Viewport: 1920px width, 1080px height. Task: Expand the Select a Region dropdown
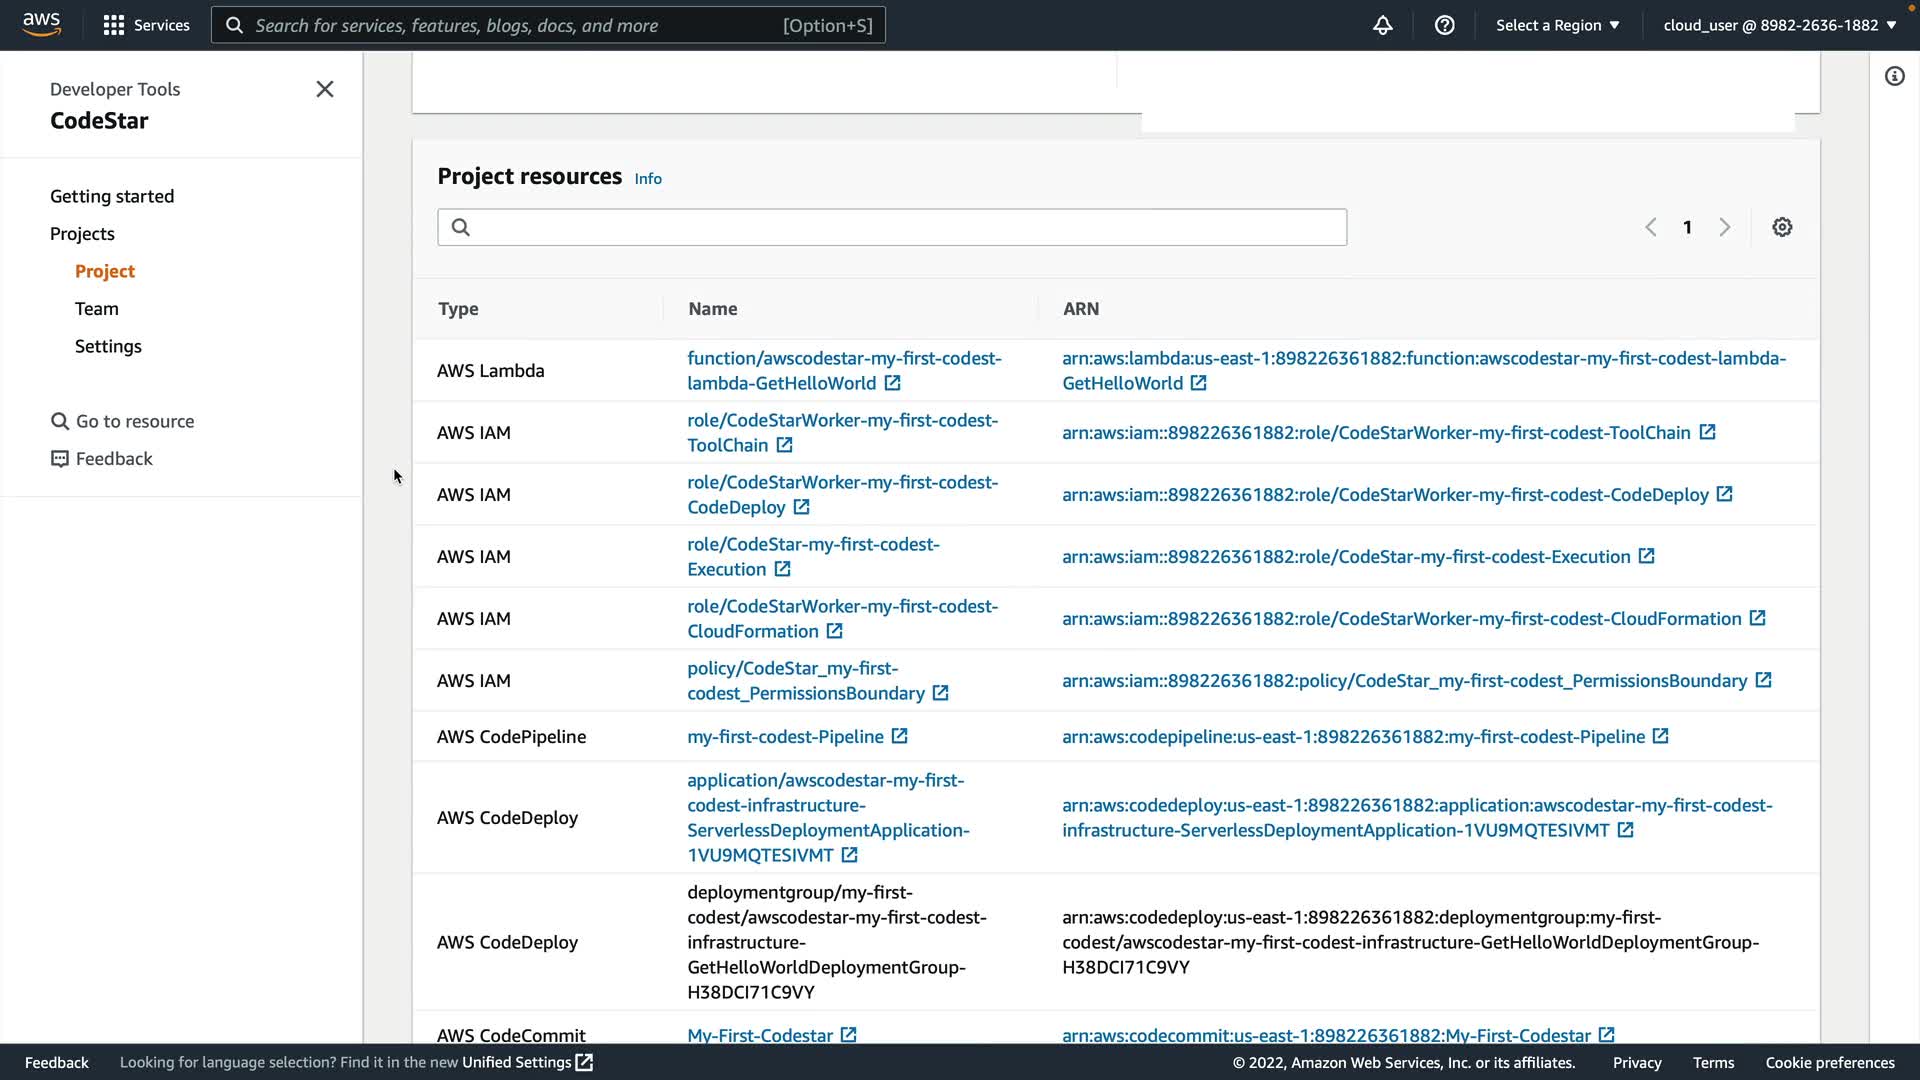[x=1557, y=26]
